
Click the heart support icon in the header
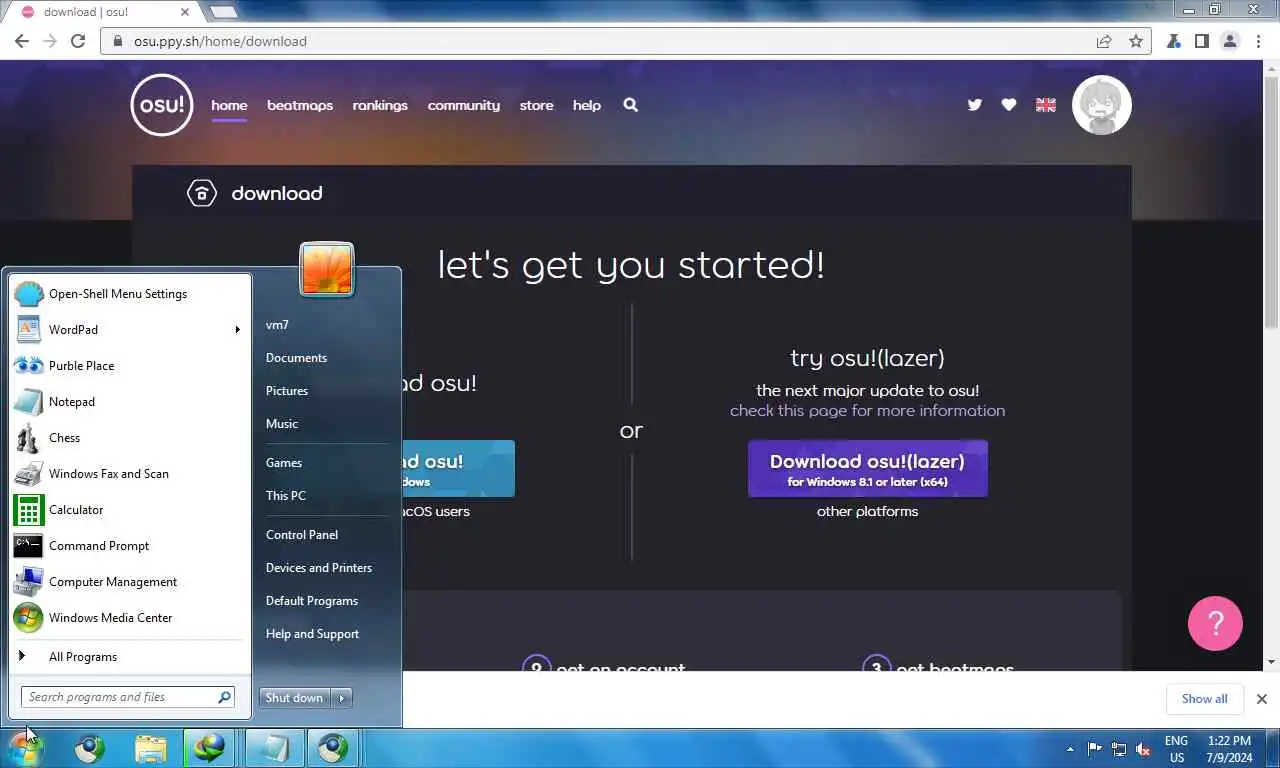(x=1009, y=105)
